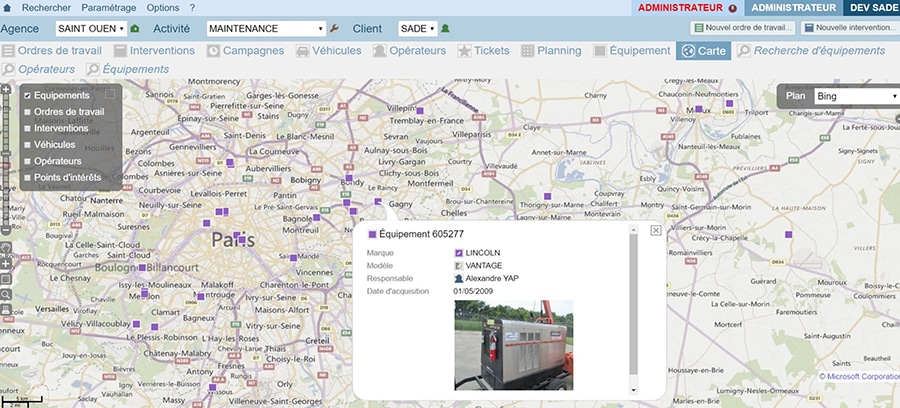Viewport: 900px width, 408px height.
Task: Switch to Ordres de travail tab
Action: click(52, 50)
